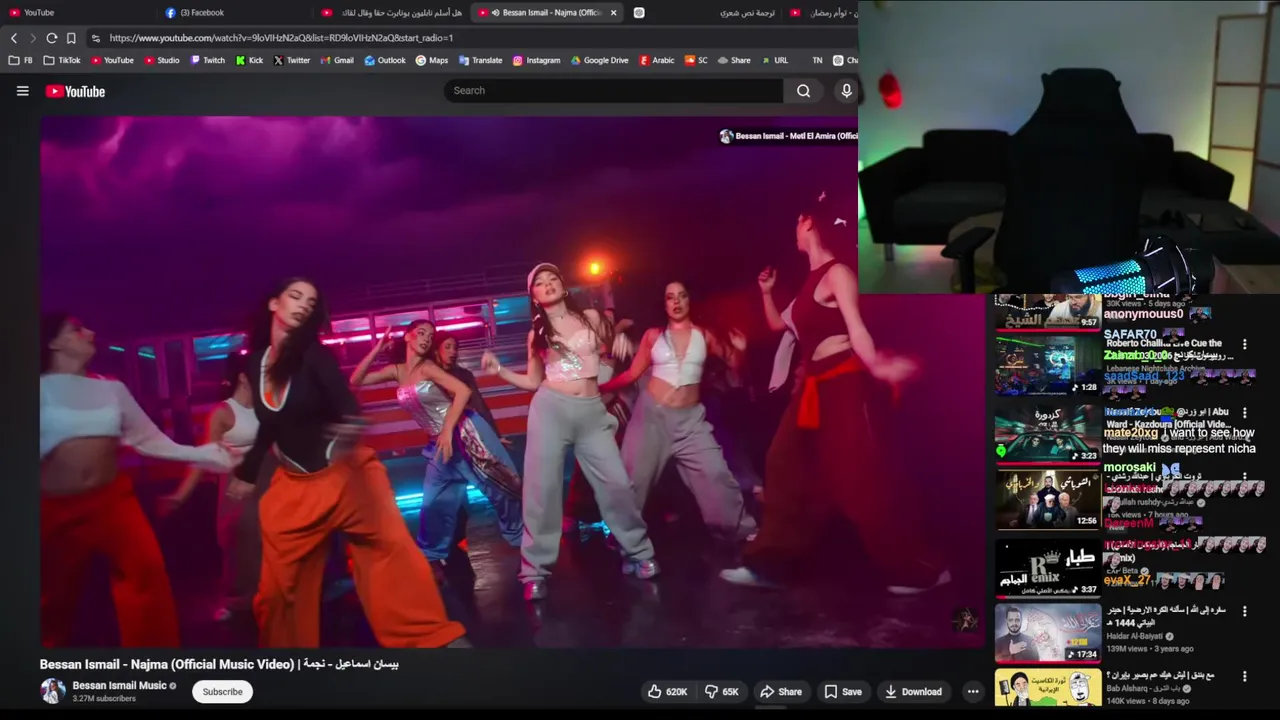Mute the tab via the Bessan Ismail tab speaker icon
Screen dimensions: 1280x720
click(x=495, y=13)
